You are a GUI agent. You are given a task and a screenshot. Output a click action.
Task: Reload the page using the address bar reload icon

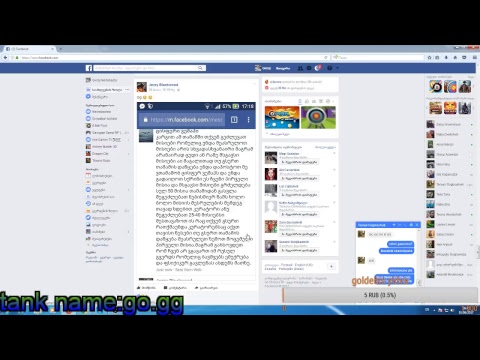(x=326, y=58)
